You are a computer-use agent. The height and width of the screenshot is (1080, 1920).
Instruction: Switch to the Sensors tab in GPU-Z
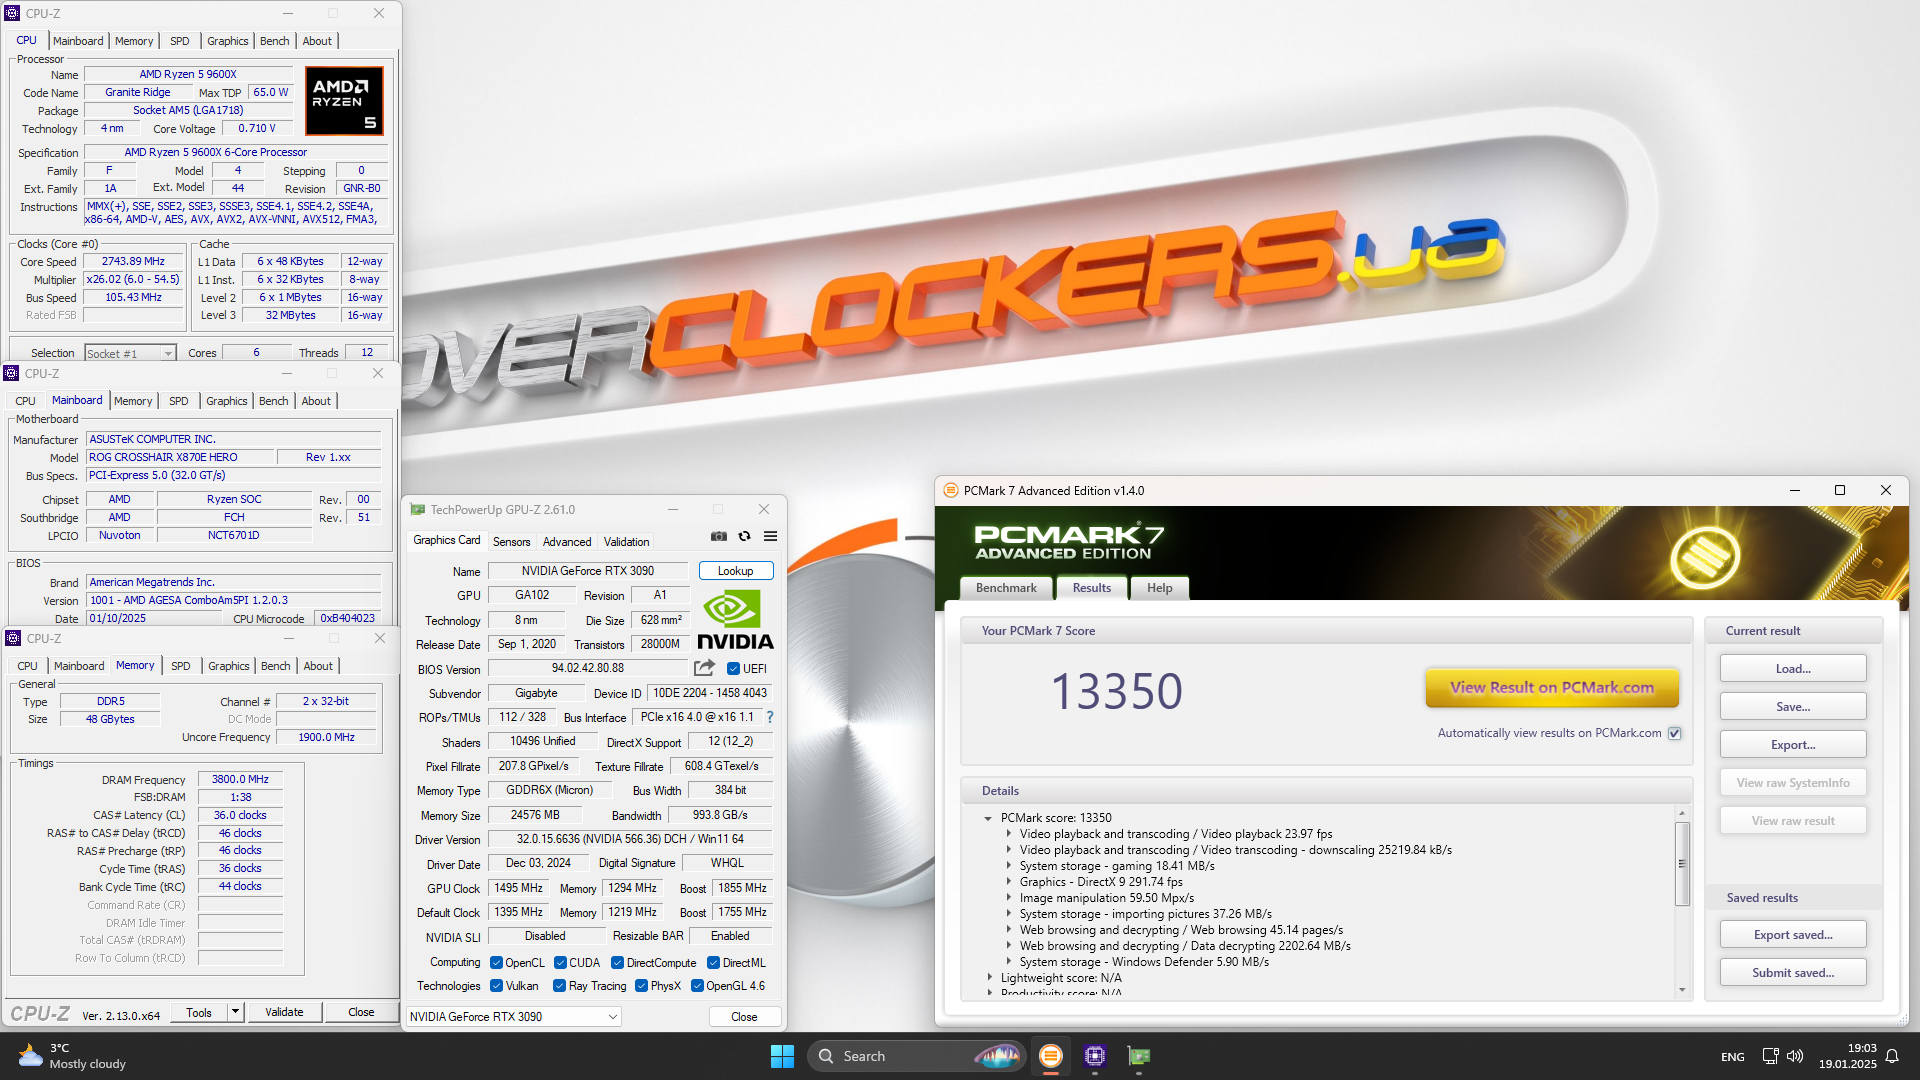tap(511, 542)
